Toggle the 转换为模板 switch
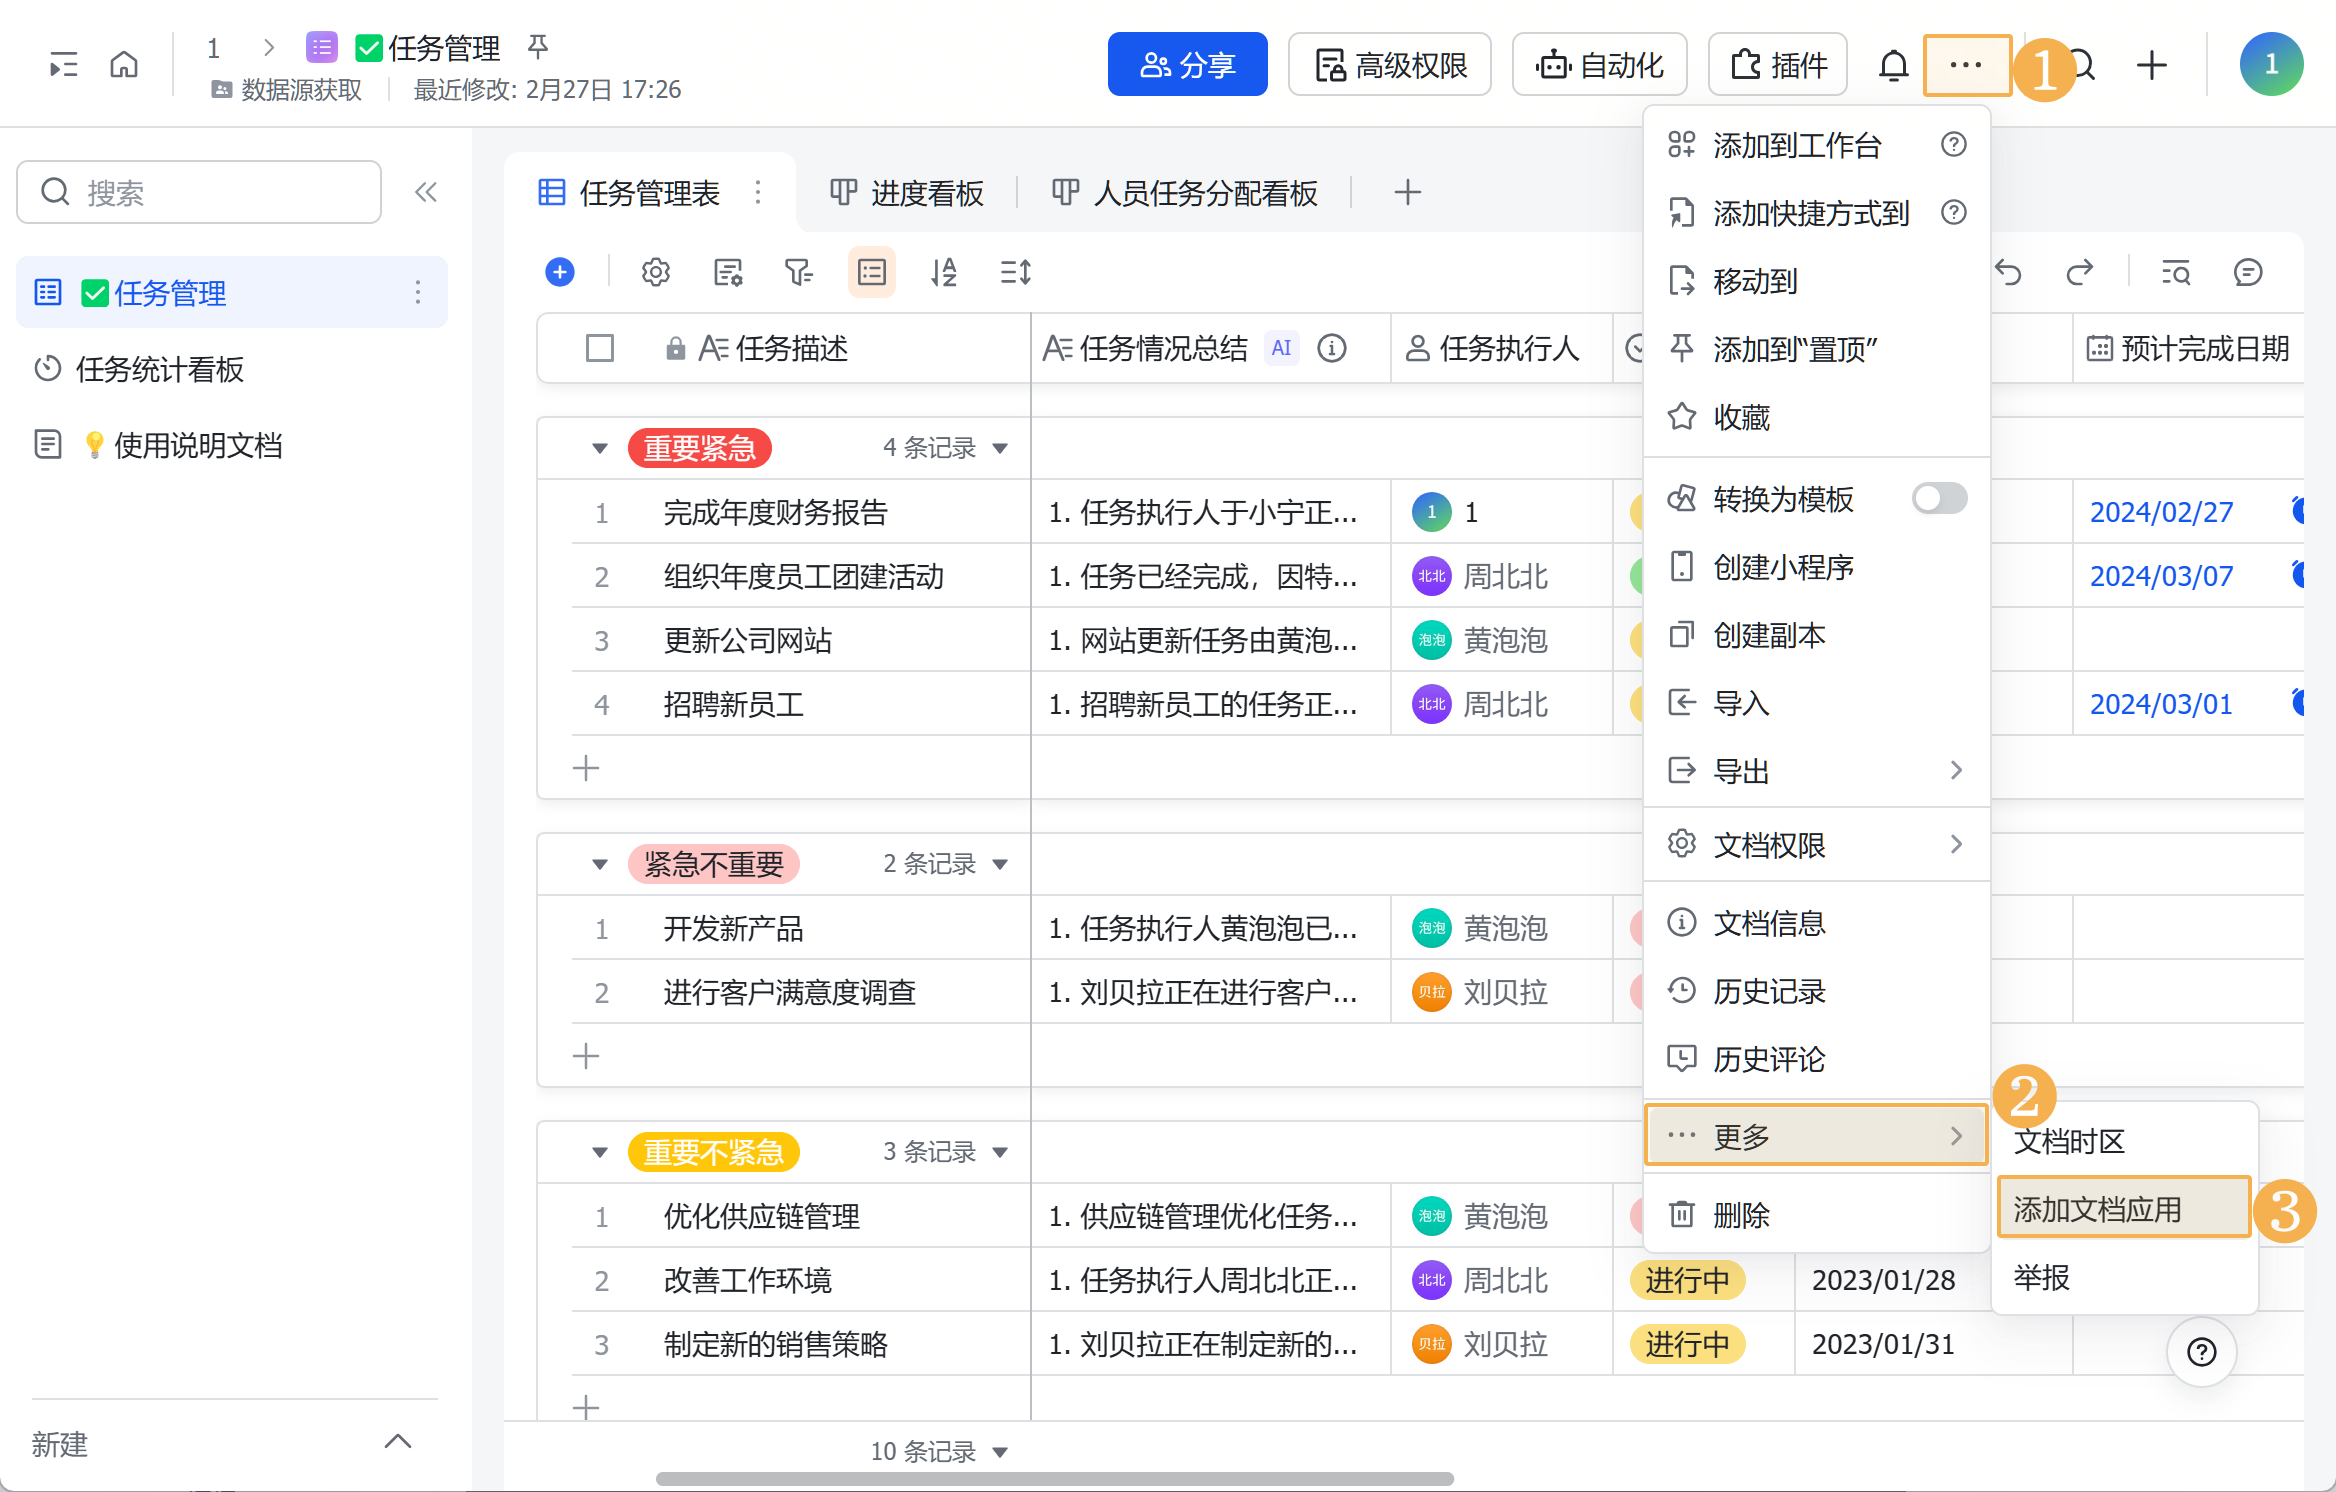The image size is (2336, 1492). (x=1939, y=498)
